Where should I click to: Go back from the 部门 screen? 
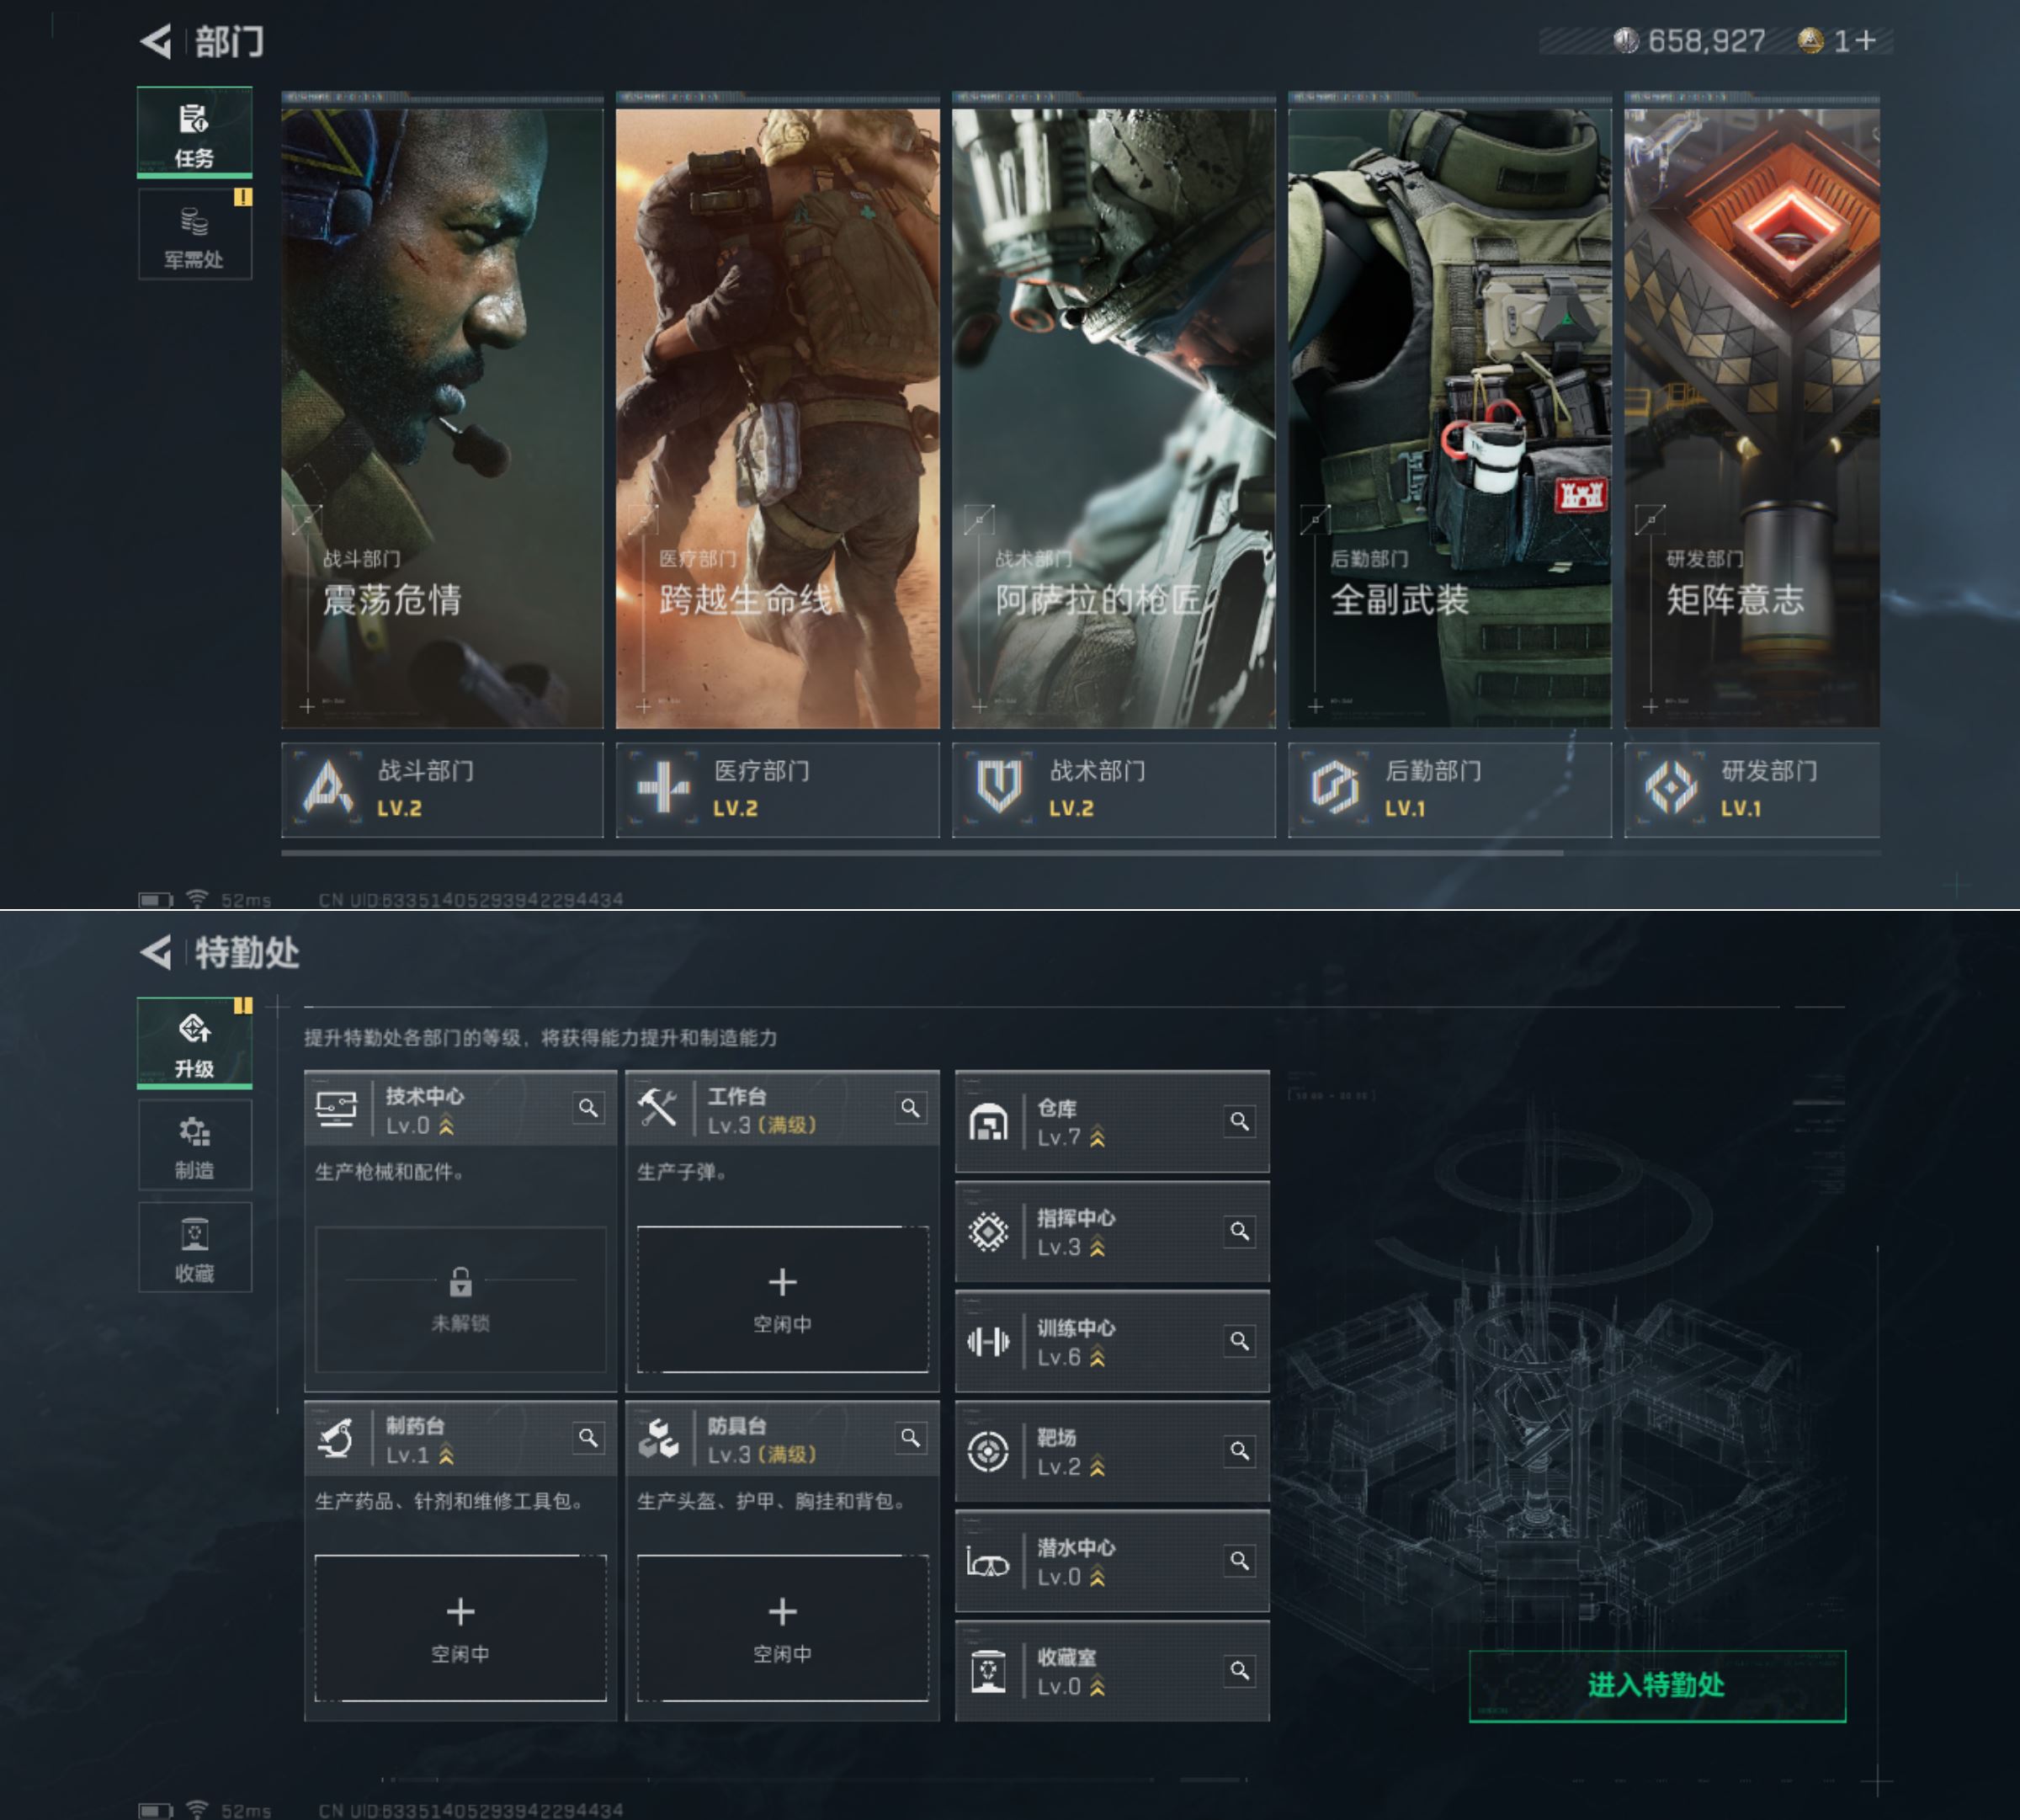[156, 41]
